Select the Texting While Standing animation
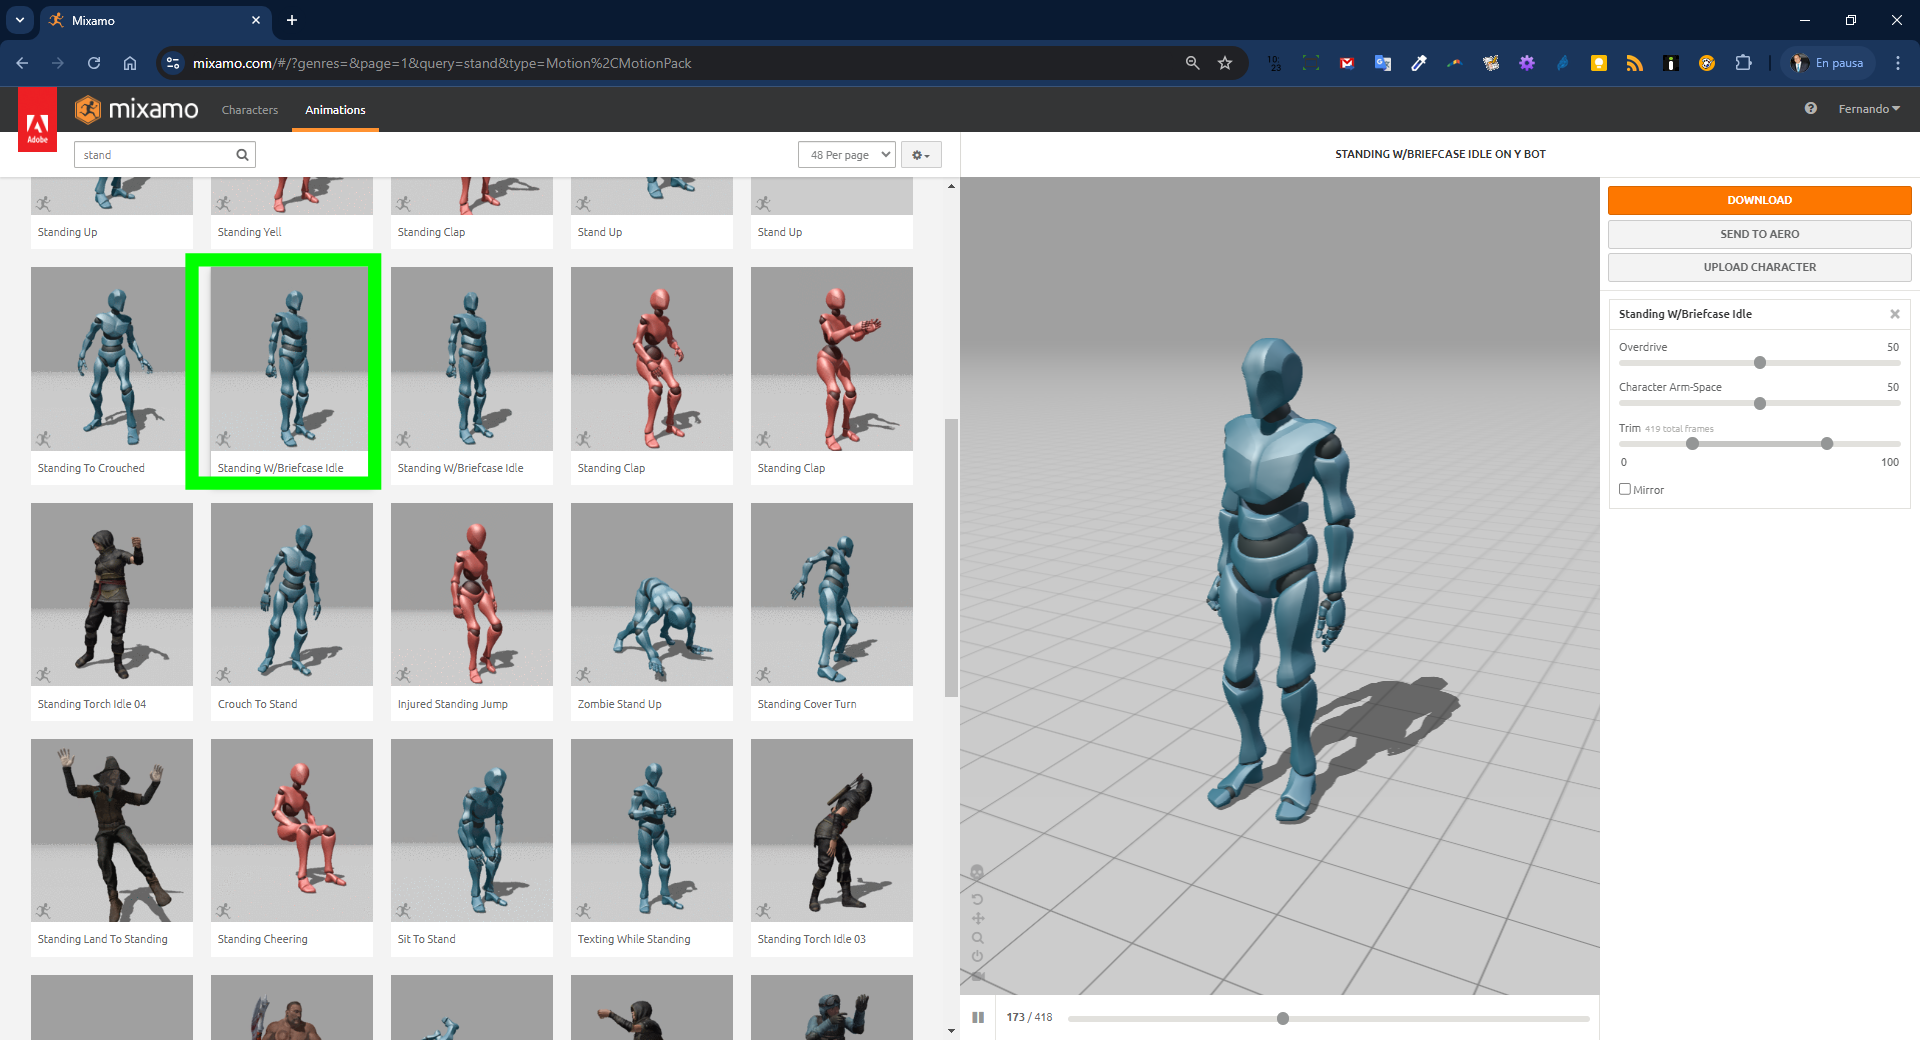This screenshot has width=1920, height=1040. point(652,847)
